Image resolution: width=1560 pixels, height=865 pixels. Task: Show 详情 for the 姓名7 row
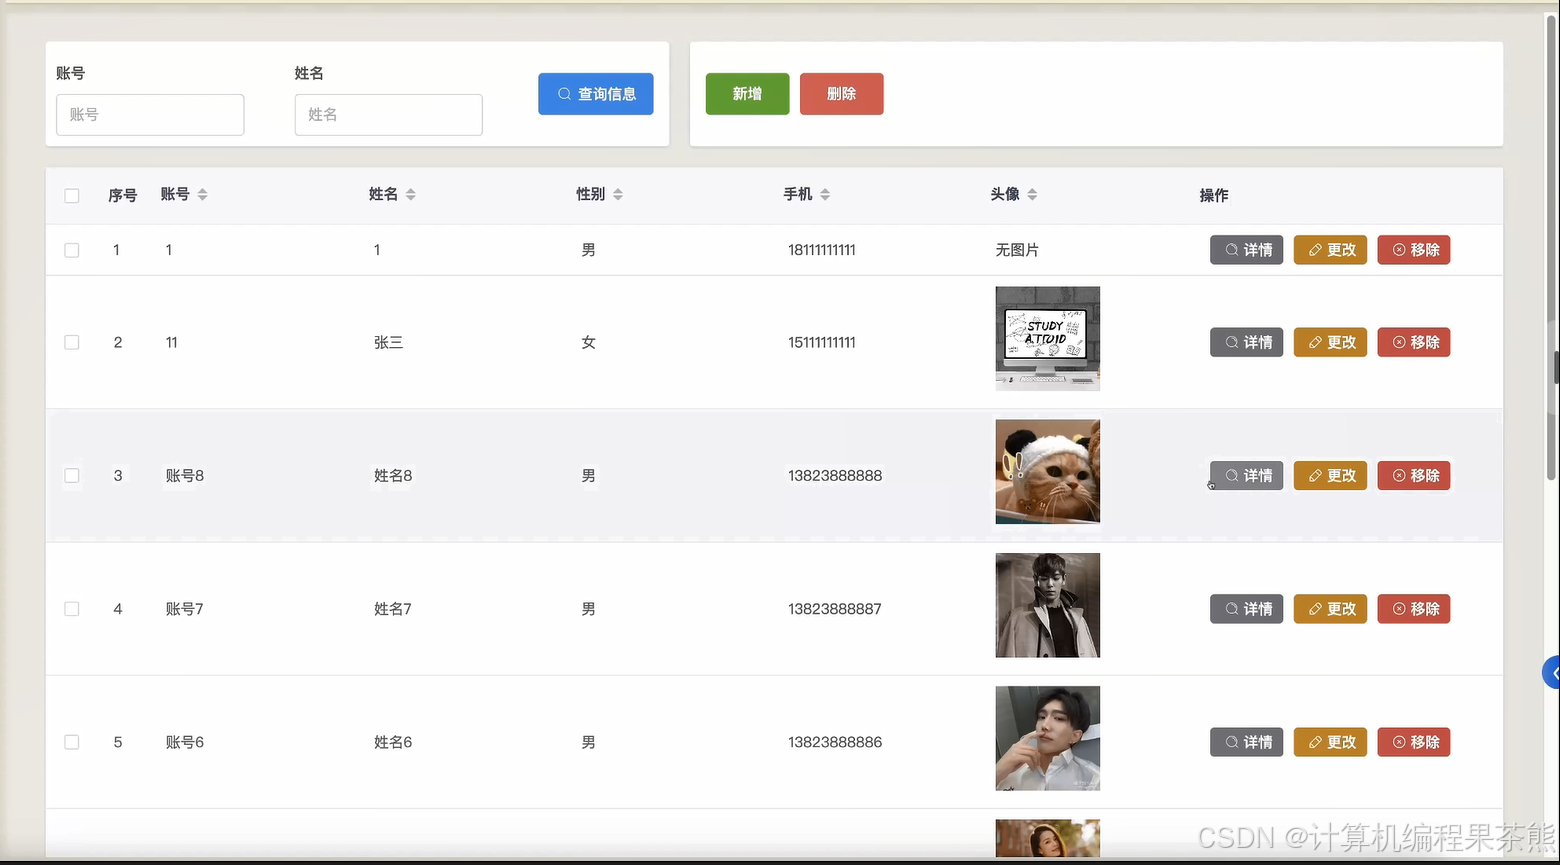pyautogui.click(x=1247, y=609)
